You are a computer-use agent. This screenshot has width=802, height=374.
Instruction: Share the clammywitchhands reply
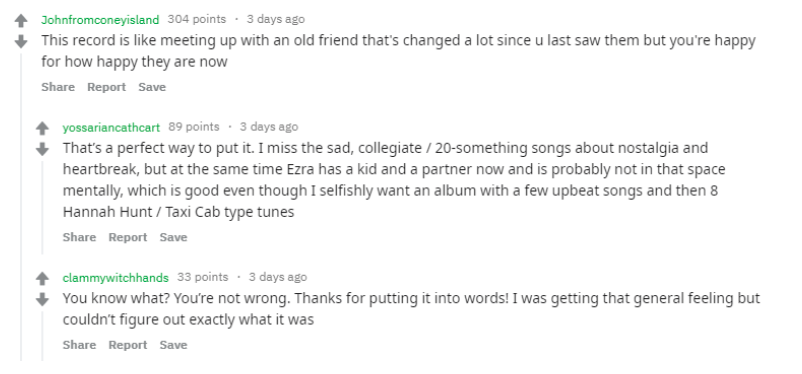(79, 345)
